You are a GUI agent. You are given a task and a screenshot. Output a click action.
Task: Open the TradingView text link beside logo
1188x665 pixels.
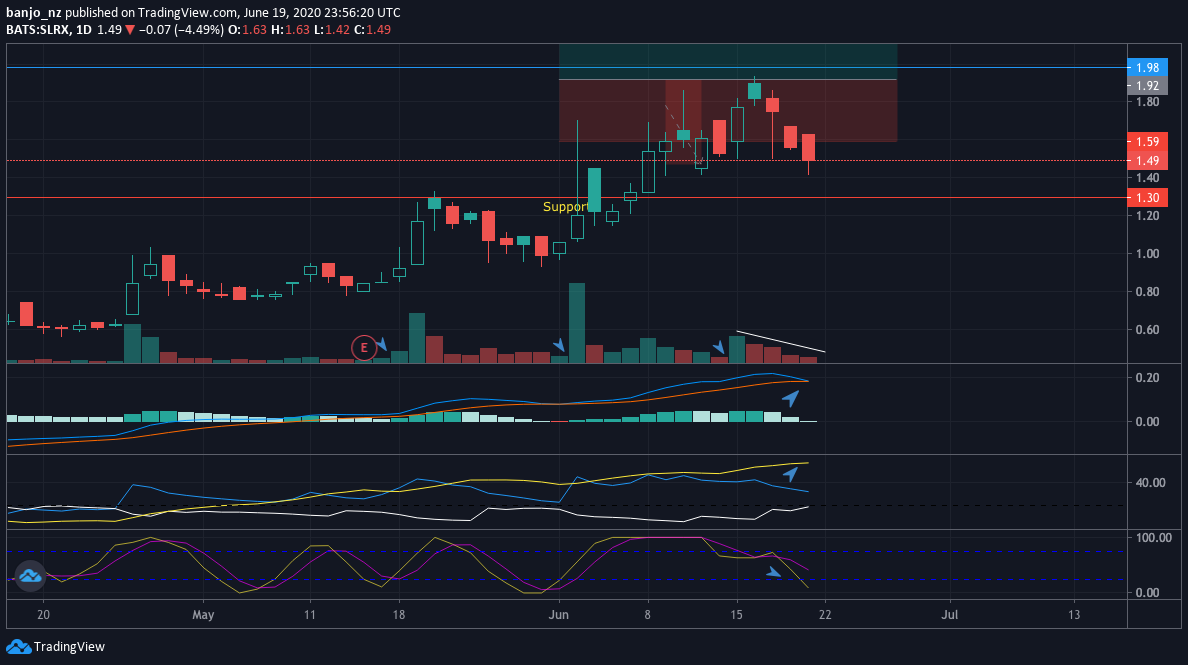pos(69,647)
